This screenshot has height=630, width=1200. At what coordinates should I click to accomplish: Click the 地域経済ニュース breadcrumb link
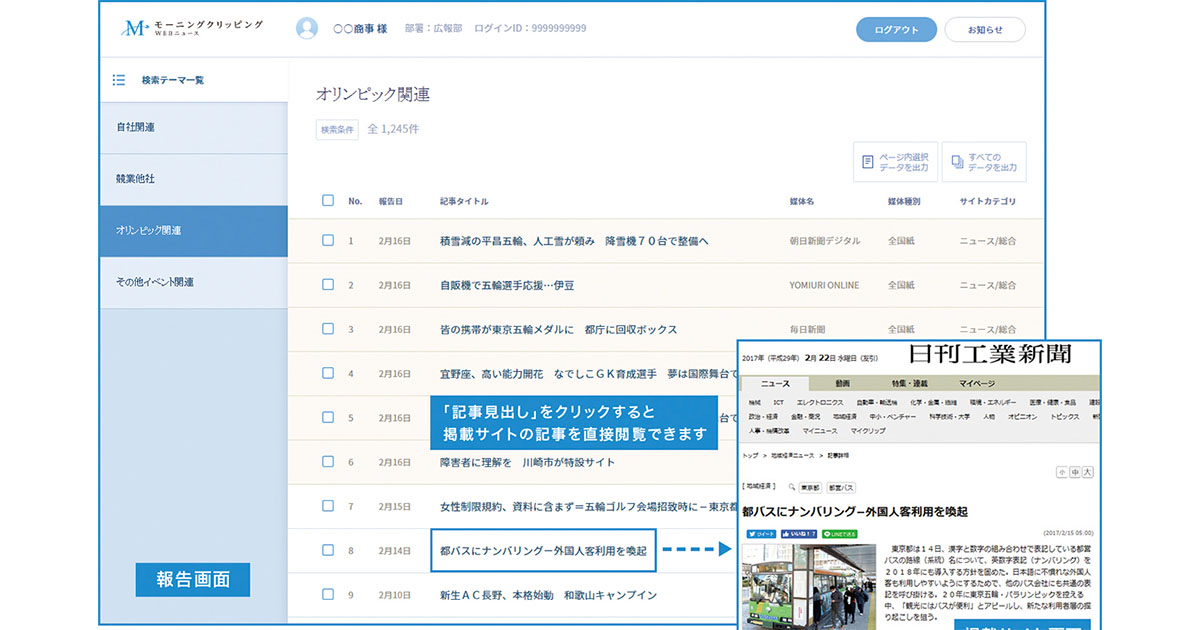click(x=791, y=454)
